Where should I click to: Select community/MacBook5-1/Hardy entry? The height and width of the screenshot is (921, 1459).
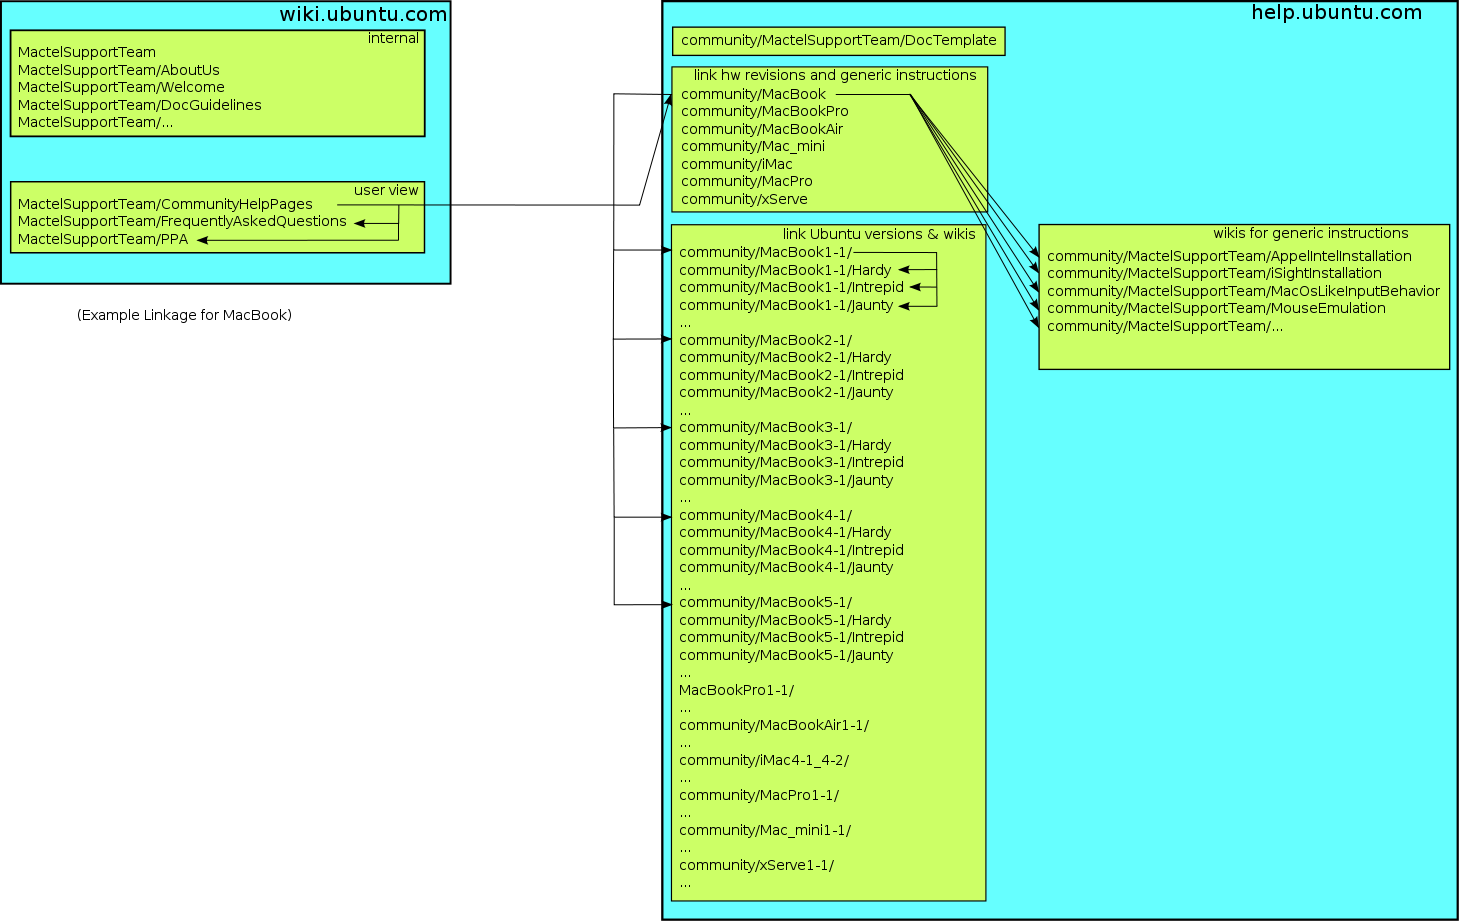pyautogui.click(x=785, y=620)
